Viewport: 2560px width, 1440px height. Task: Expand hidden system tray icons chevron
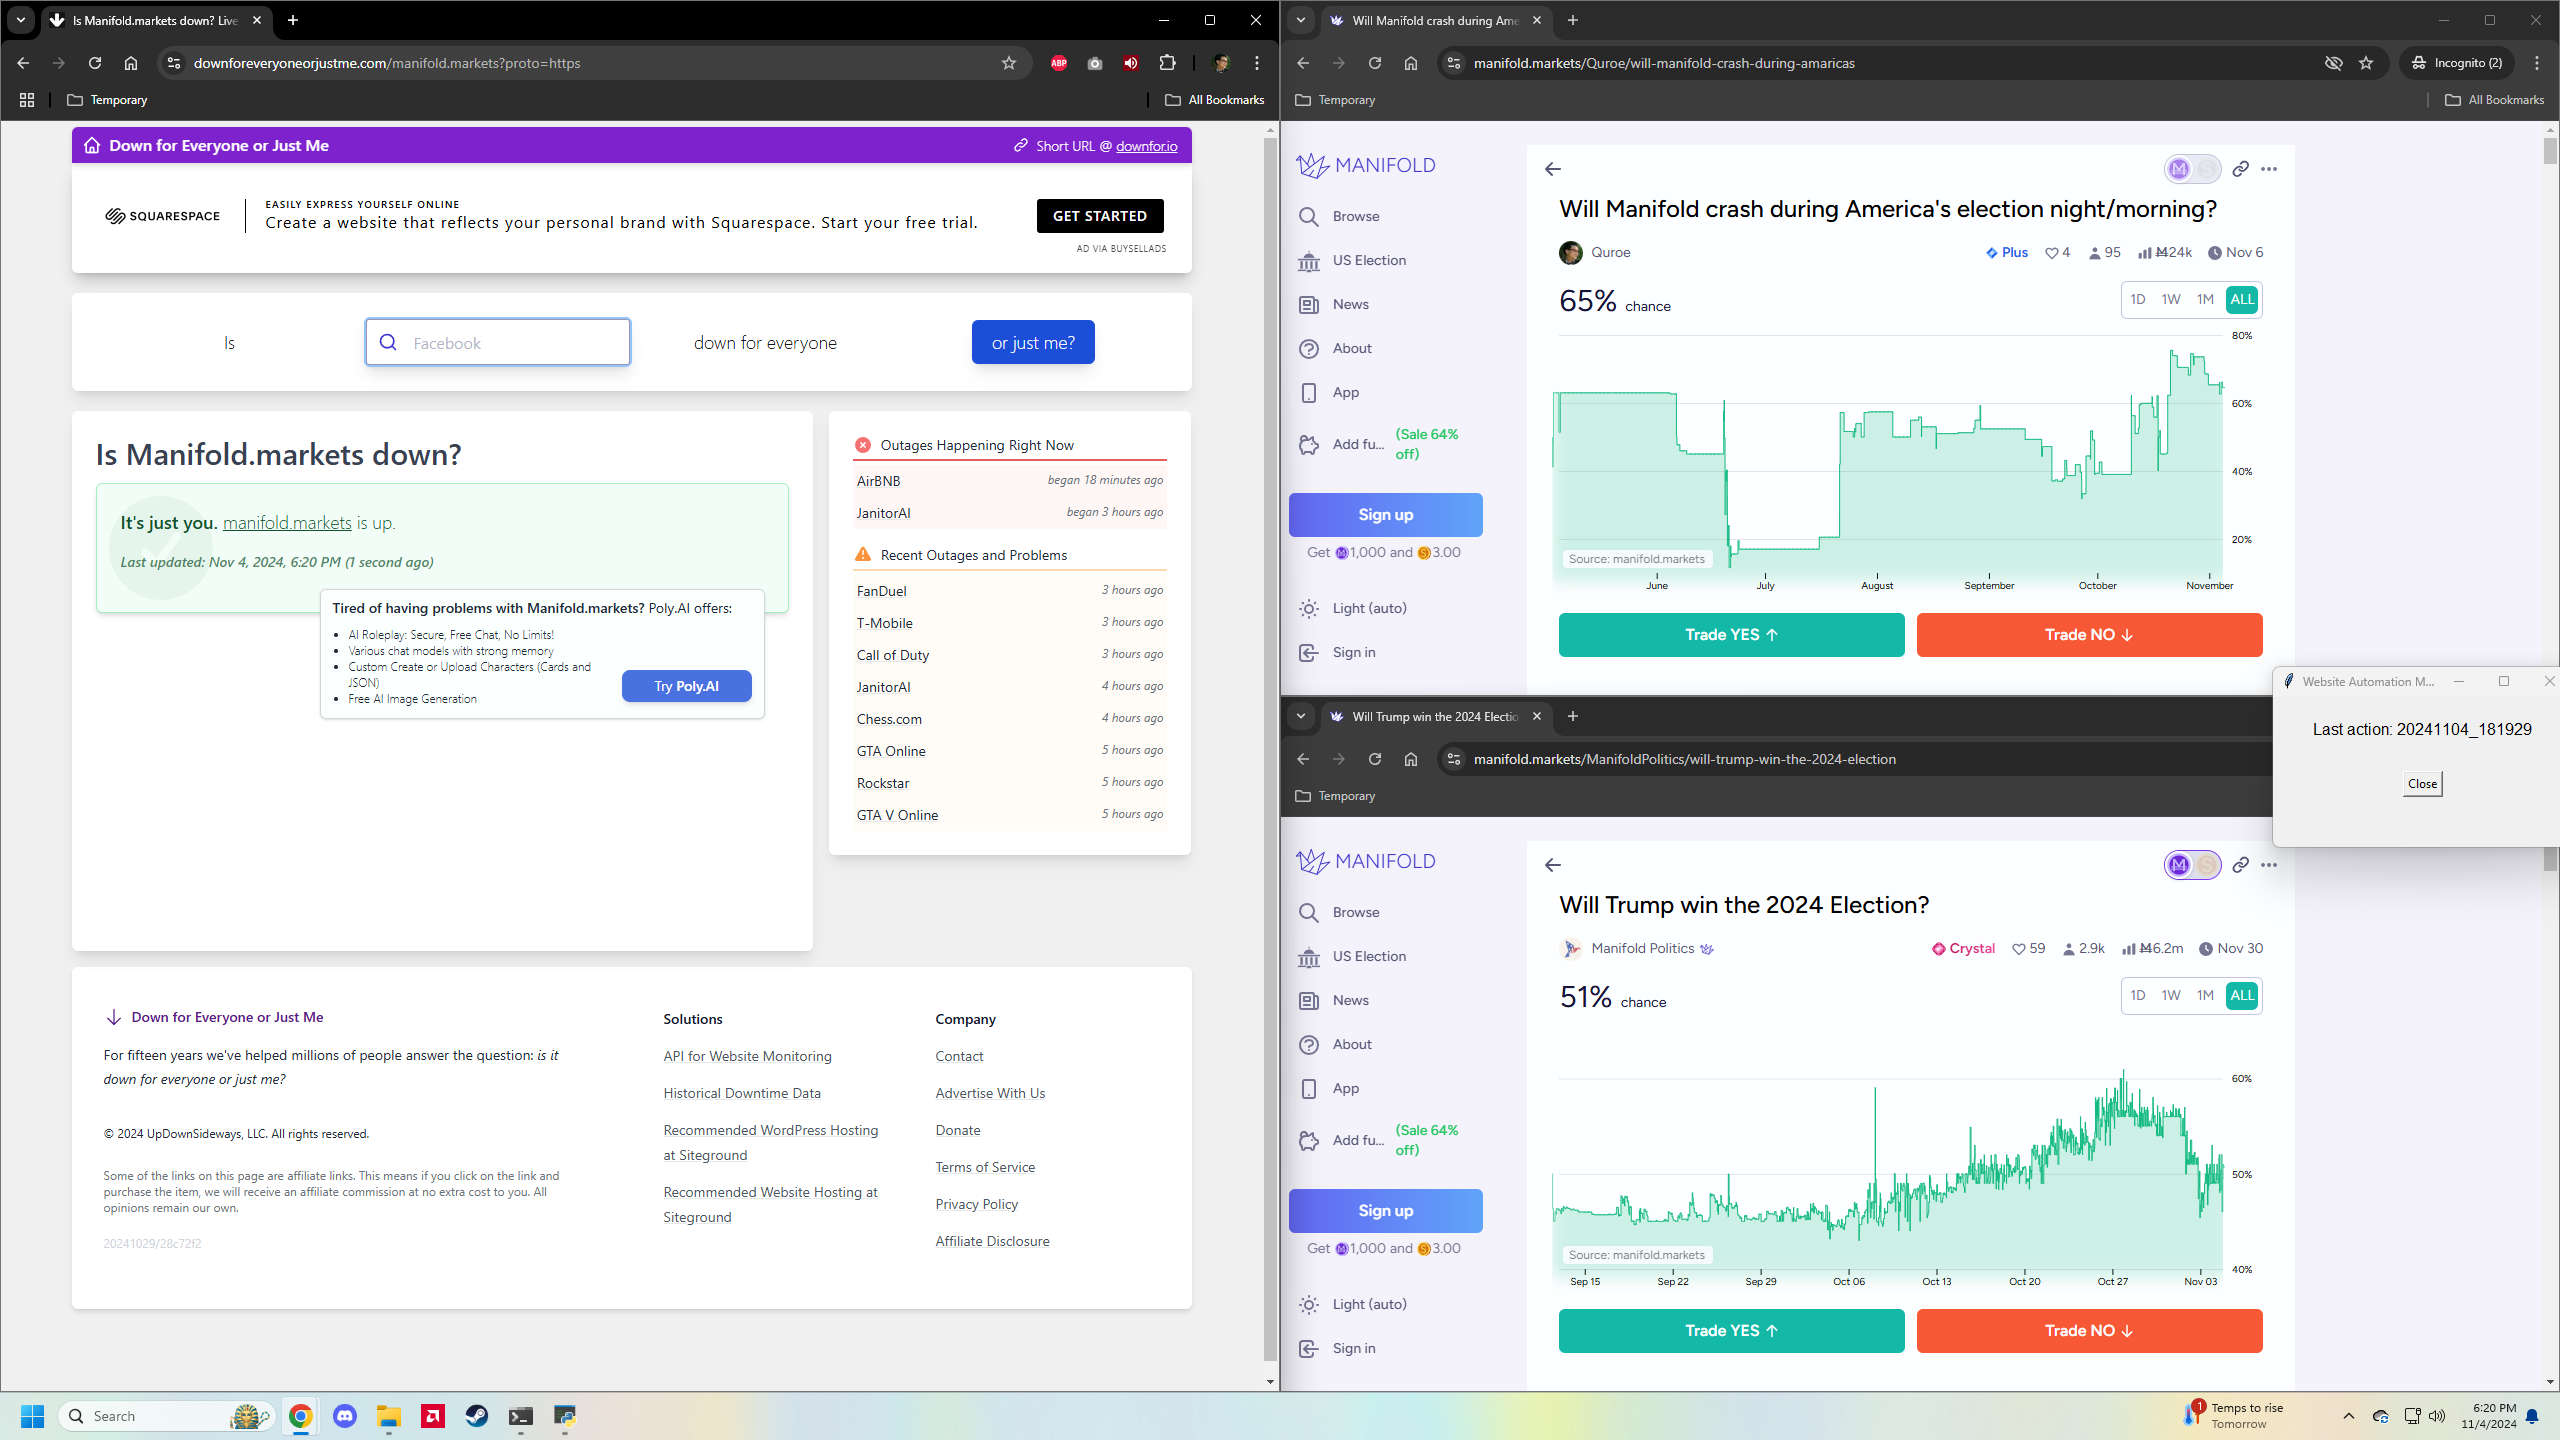pyautogui.click(x=2349, y=1416)
